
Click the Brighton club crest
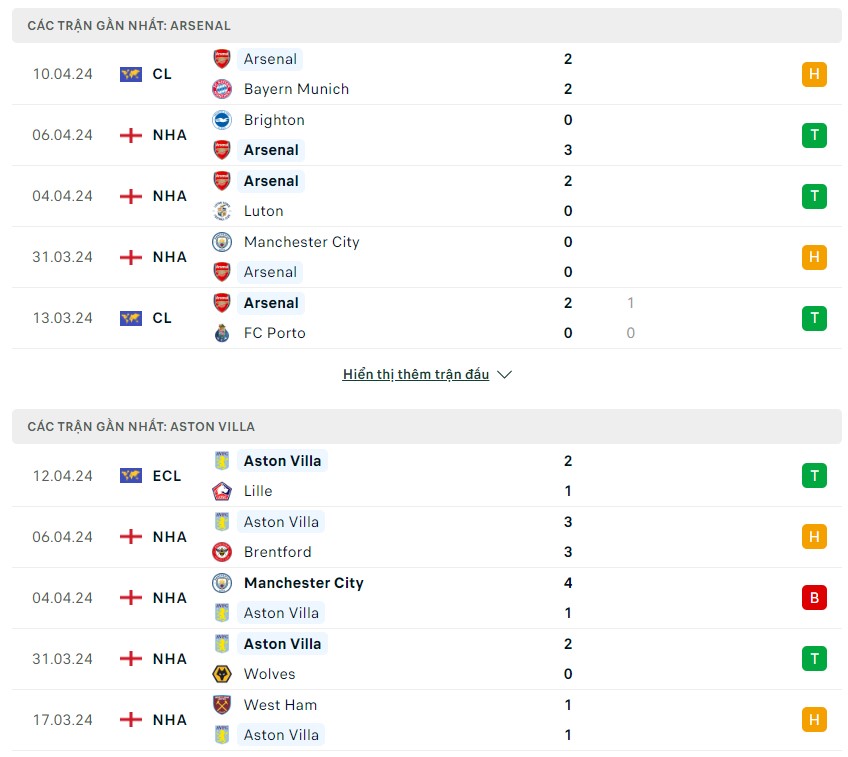(x=222, y=120)
